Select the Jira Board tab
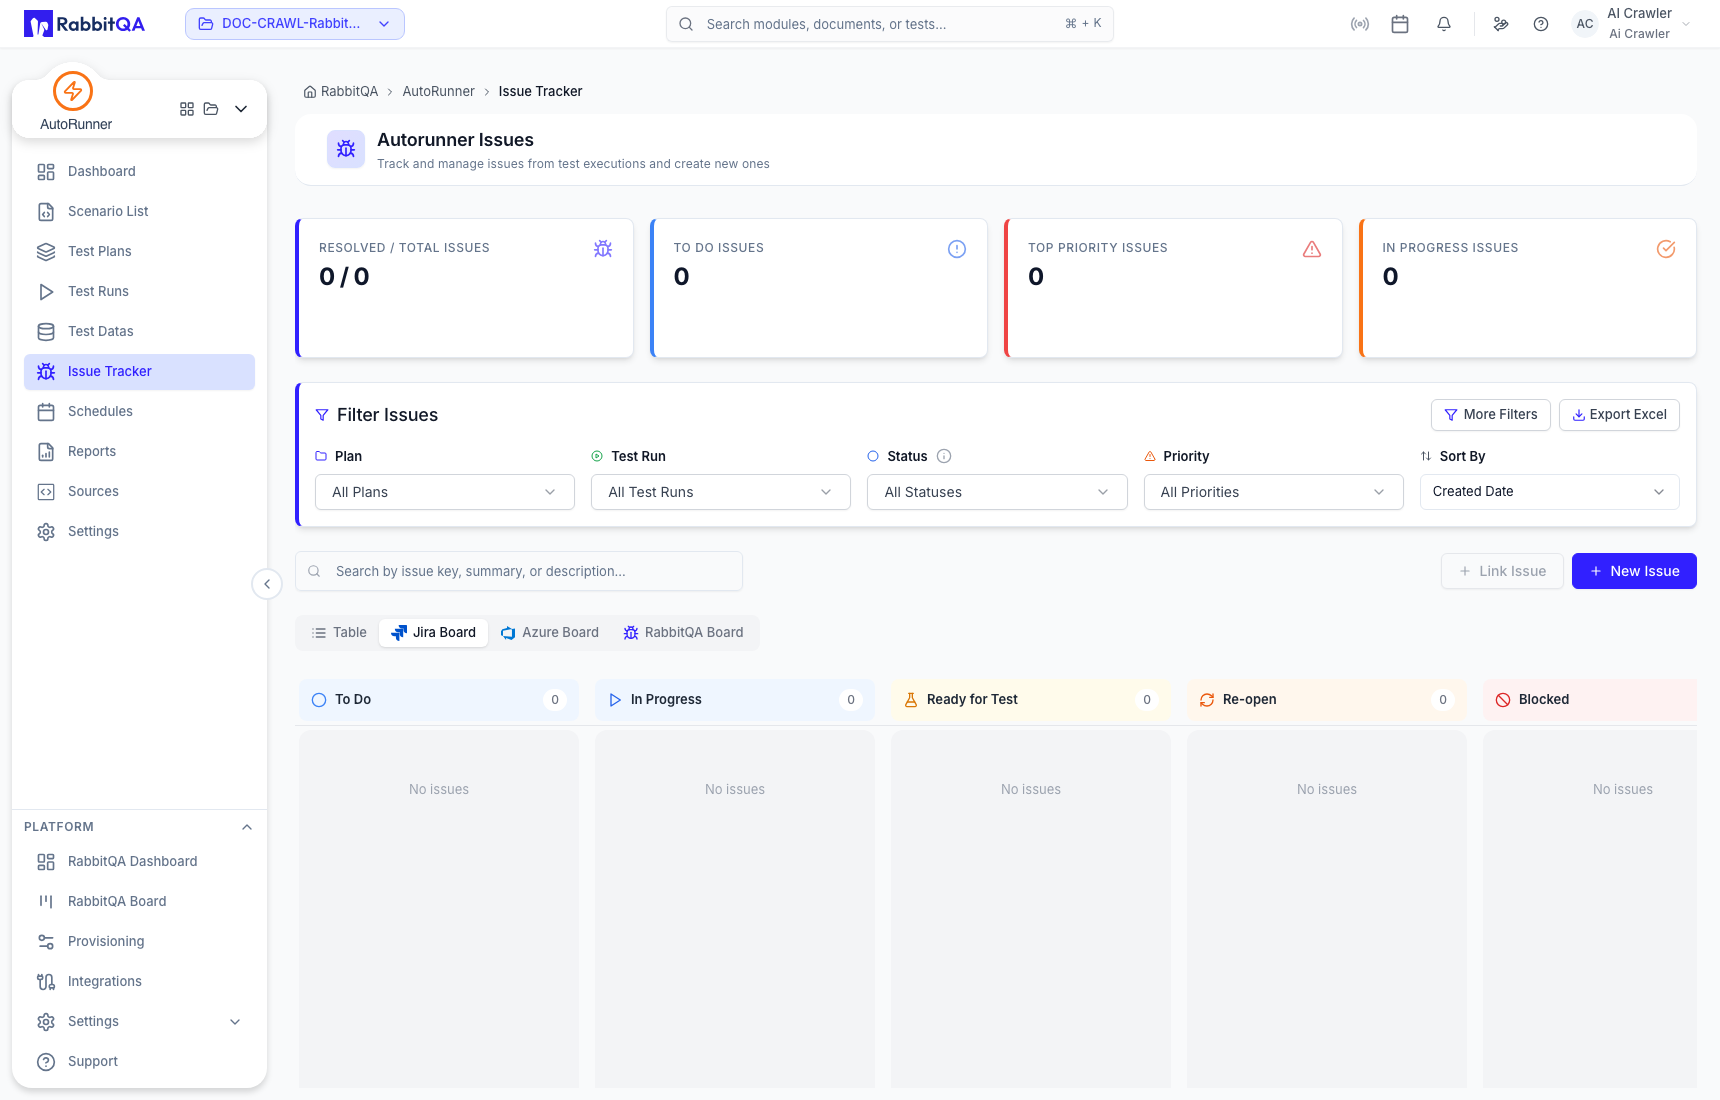 434,633
